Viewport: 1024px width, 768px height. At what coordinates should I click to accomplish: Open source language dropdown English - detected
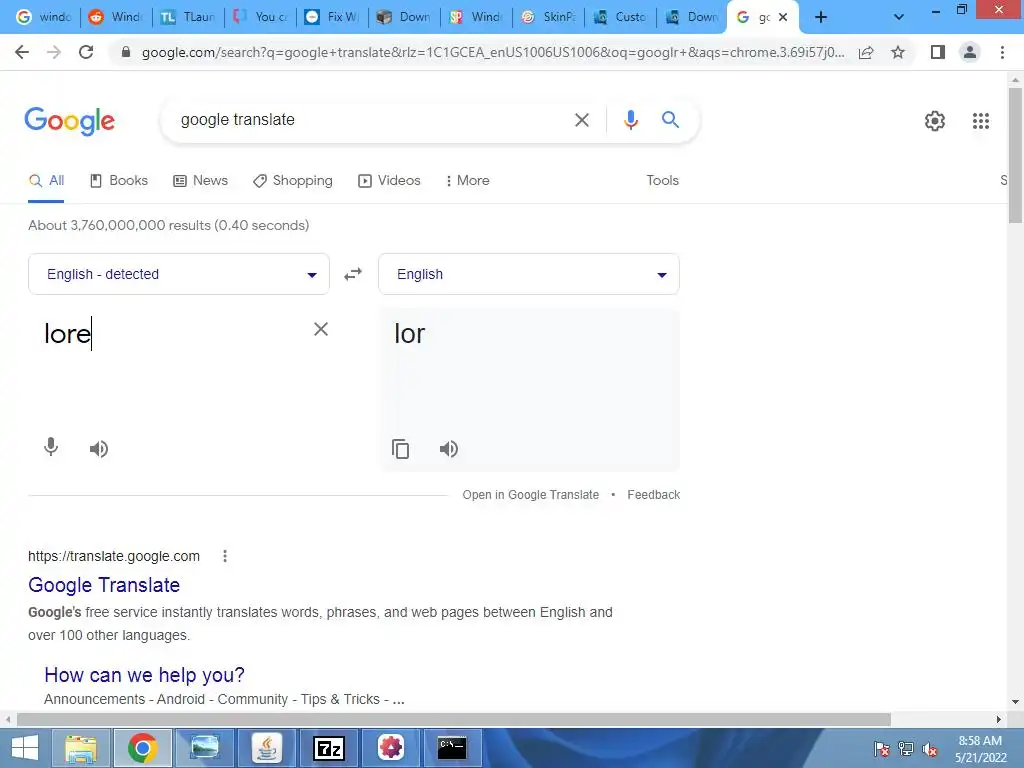pyautogui.click(x=179, y=274)
